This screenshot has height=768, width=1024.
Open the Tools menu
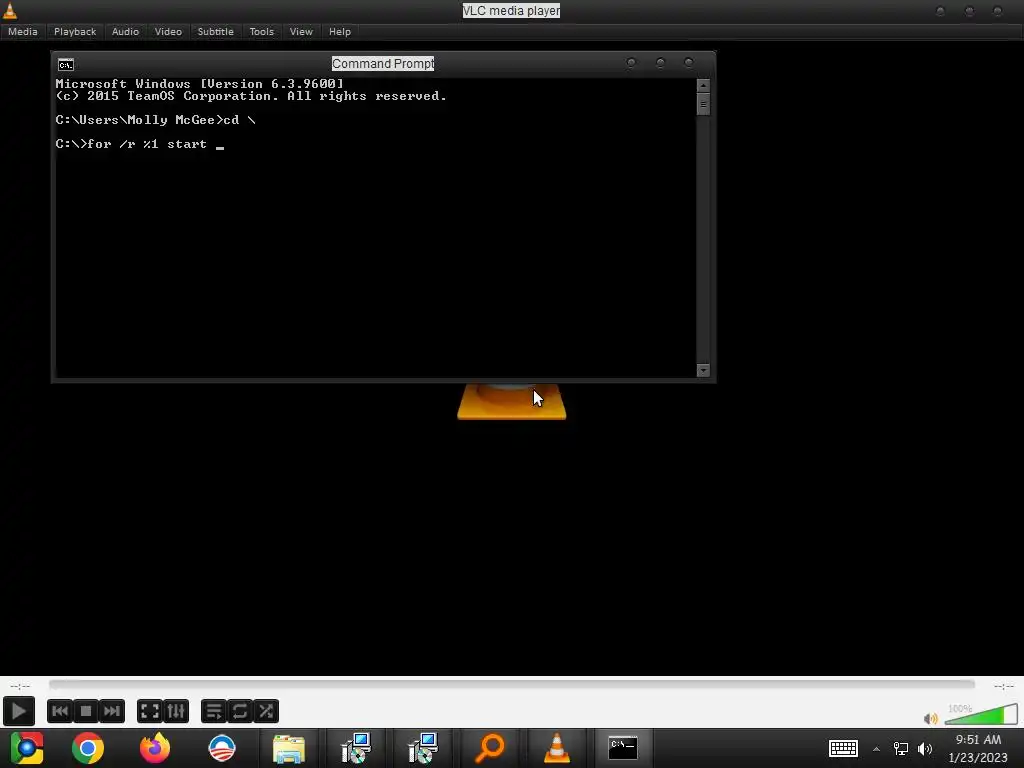point(262,31)
